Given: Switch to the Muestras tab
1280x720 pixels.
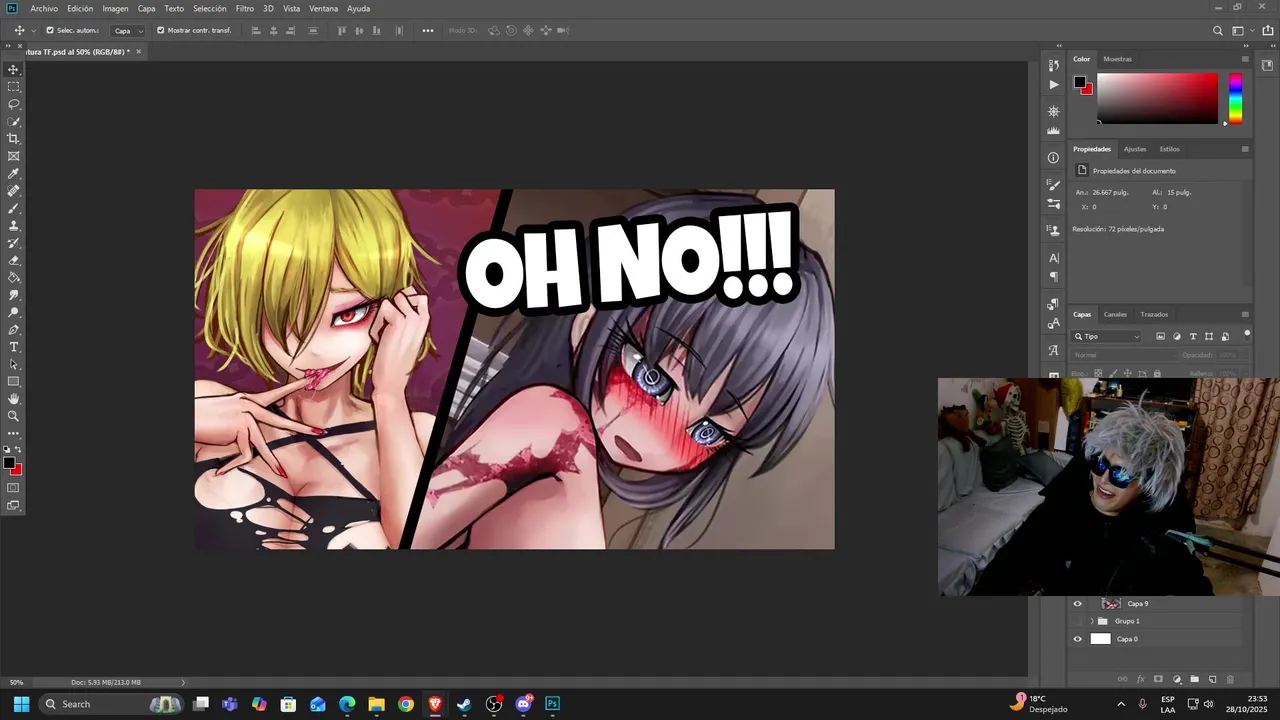Looking at the screenshot, I should (1117, 59).
